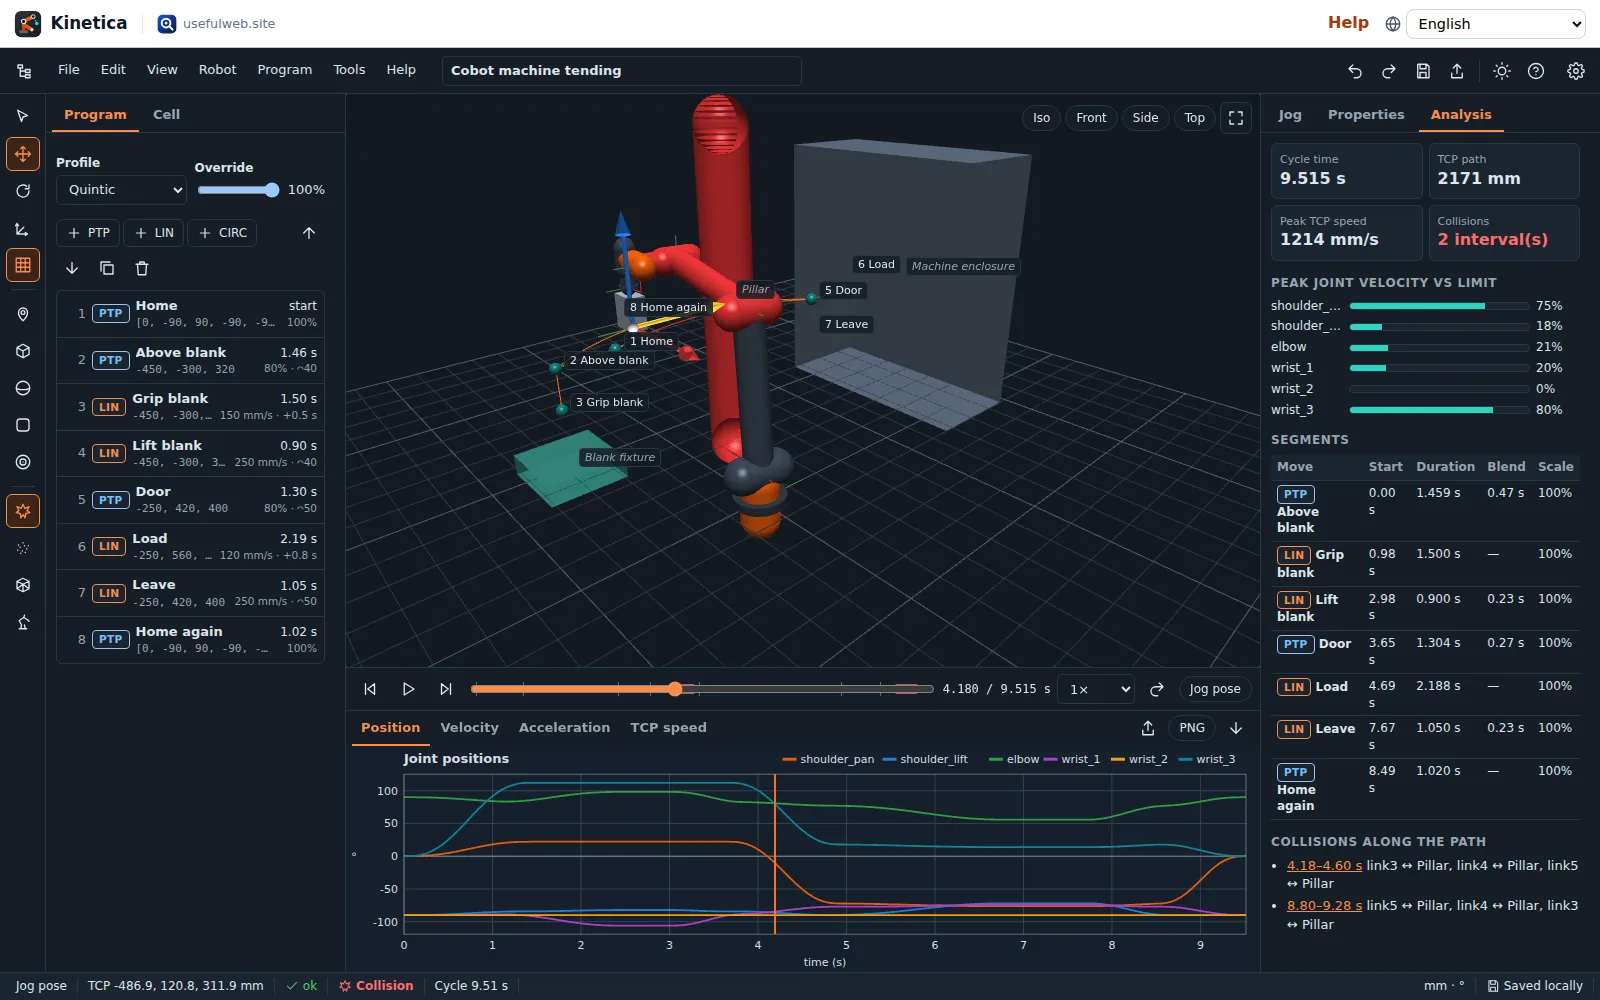This screenshot has height=1000, width=1600.
Task: Open the scene tree icon left of File
Action: click(x=24, y=71)
